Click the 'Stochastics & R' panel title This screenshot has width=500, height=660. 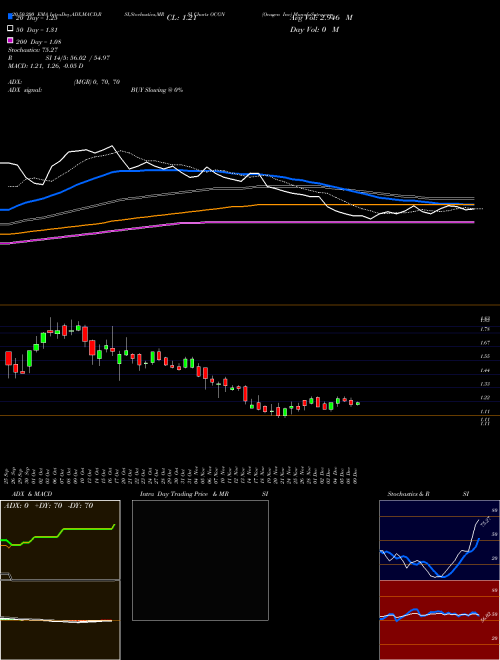coord(408,494)
